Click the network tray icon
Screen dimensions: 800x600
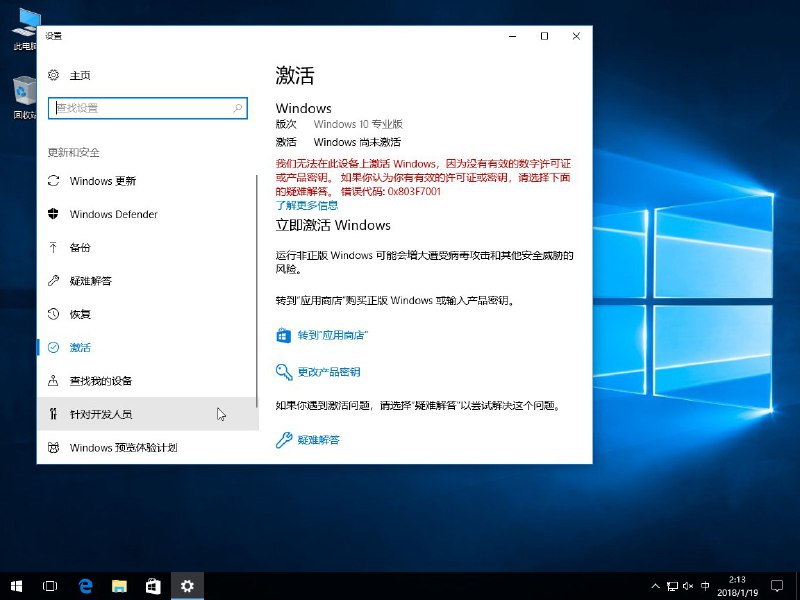click(x=672, y=586)
